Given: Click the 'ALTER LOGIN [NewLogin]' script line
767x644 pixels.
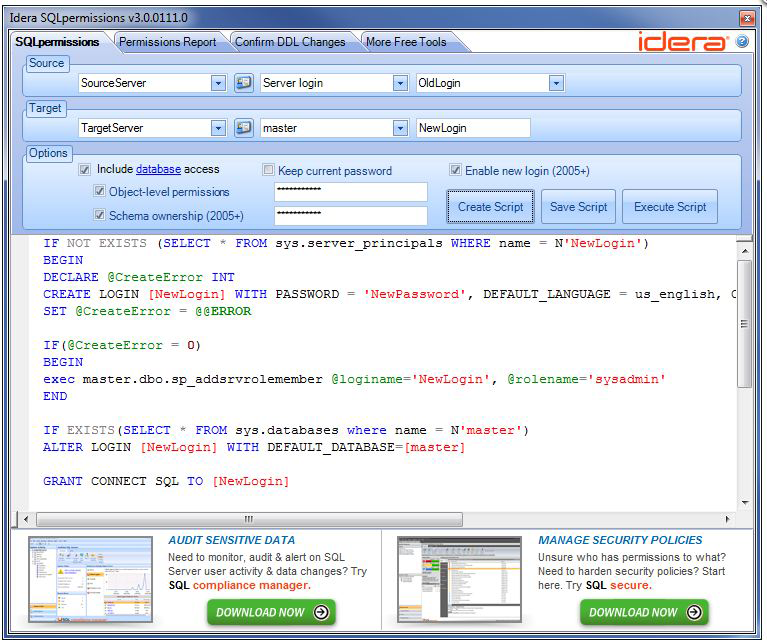Looking at the screenshot, I should point(254,447).
